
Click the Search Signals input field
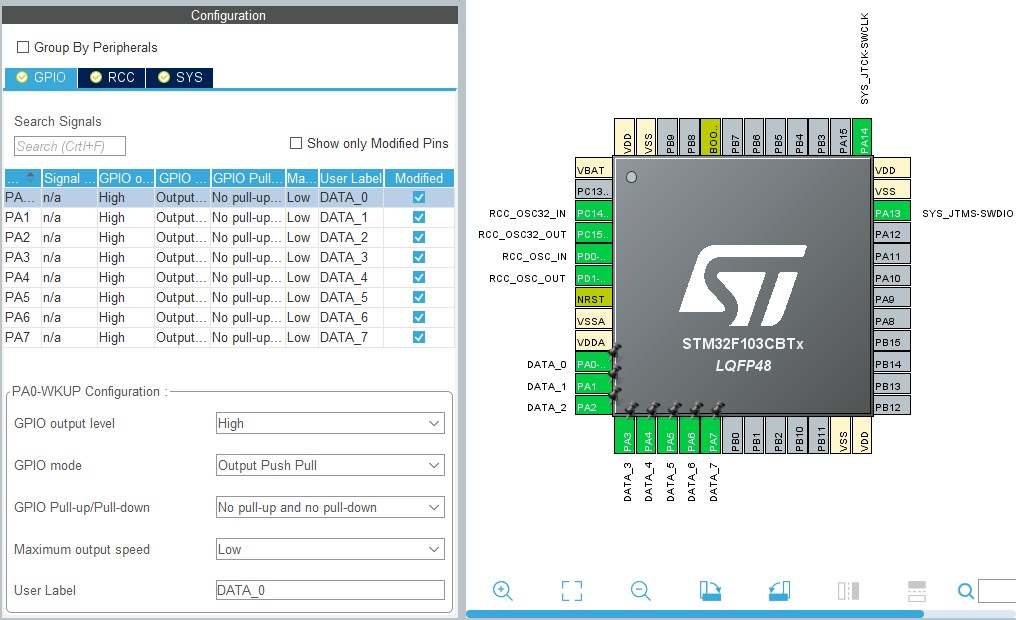pyautogui.click(x=70, y=146)
